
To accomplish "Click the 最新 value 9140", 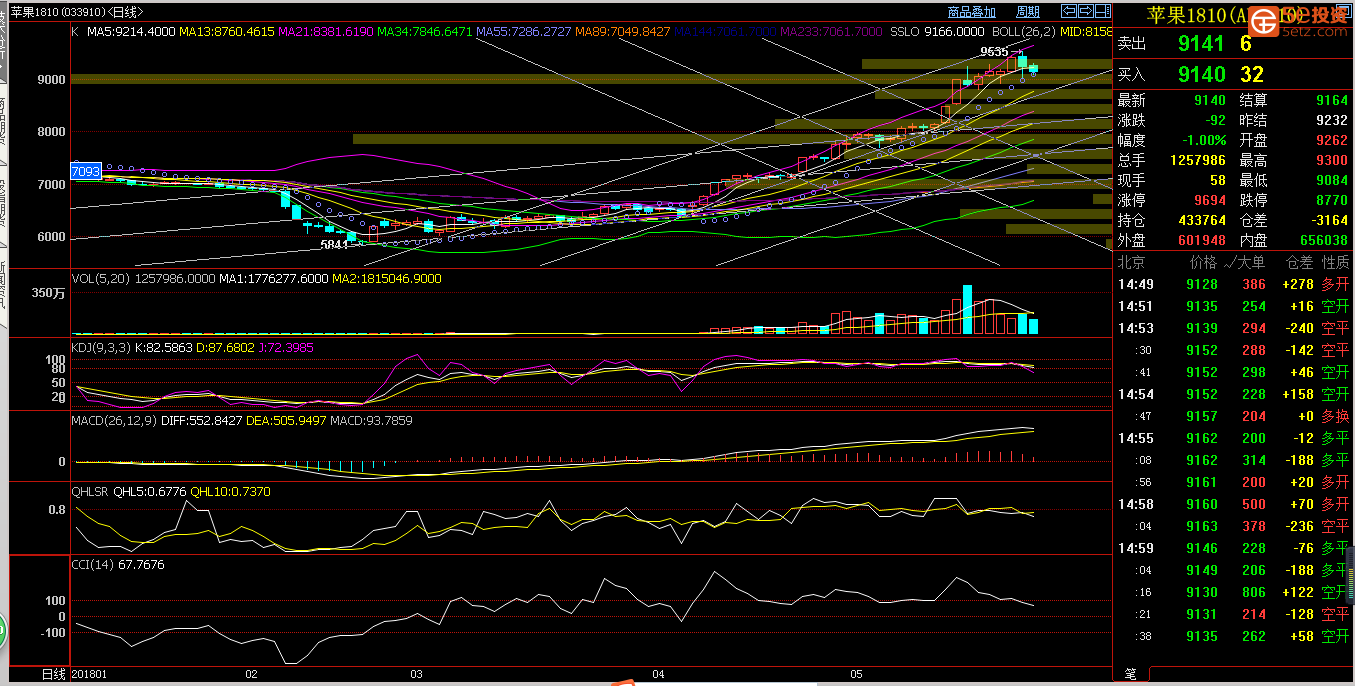I will [1210, 100].
